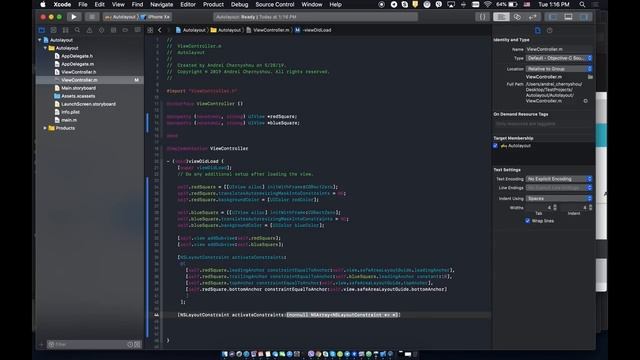Toggle the navigator panel visibility
640x360 pixels.
pos(553,17)
